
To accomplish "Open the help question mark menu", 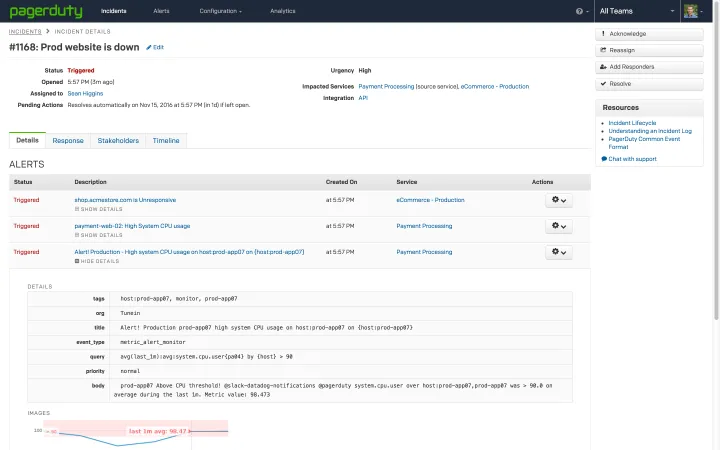I will pyautogui.click(x=581, y=11).
